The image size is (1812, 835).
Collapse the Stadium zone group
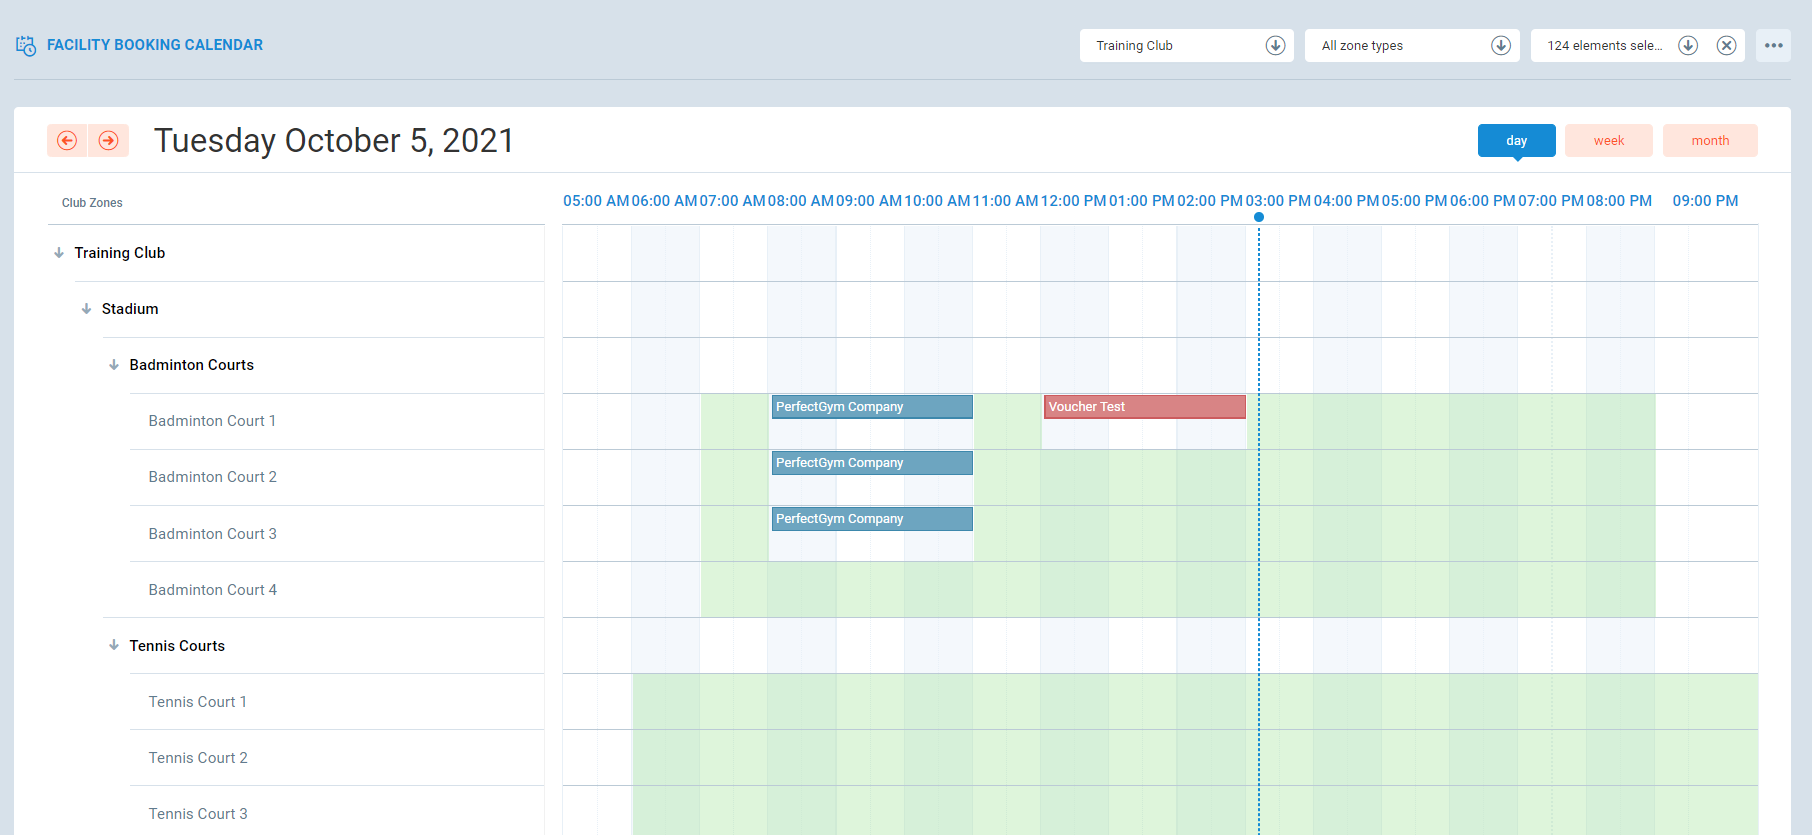coord(87,309)
